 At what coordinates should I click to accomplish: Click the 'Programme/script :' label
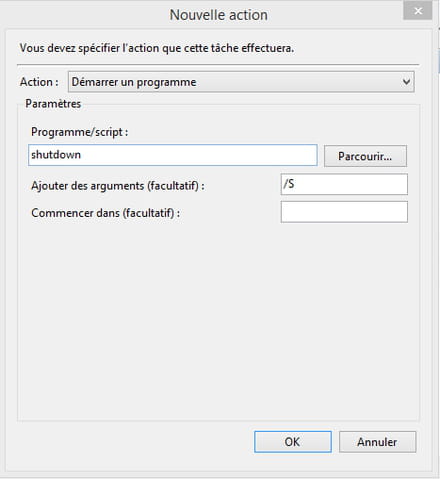click(79, 132)
